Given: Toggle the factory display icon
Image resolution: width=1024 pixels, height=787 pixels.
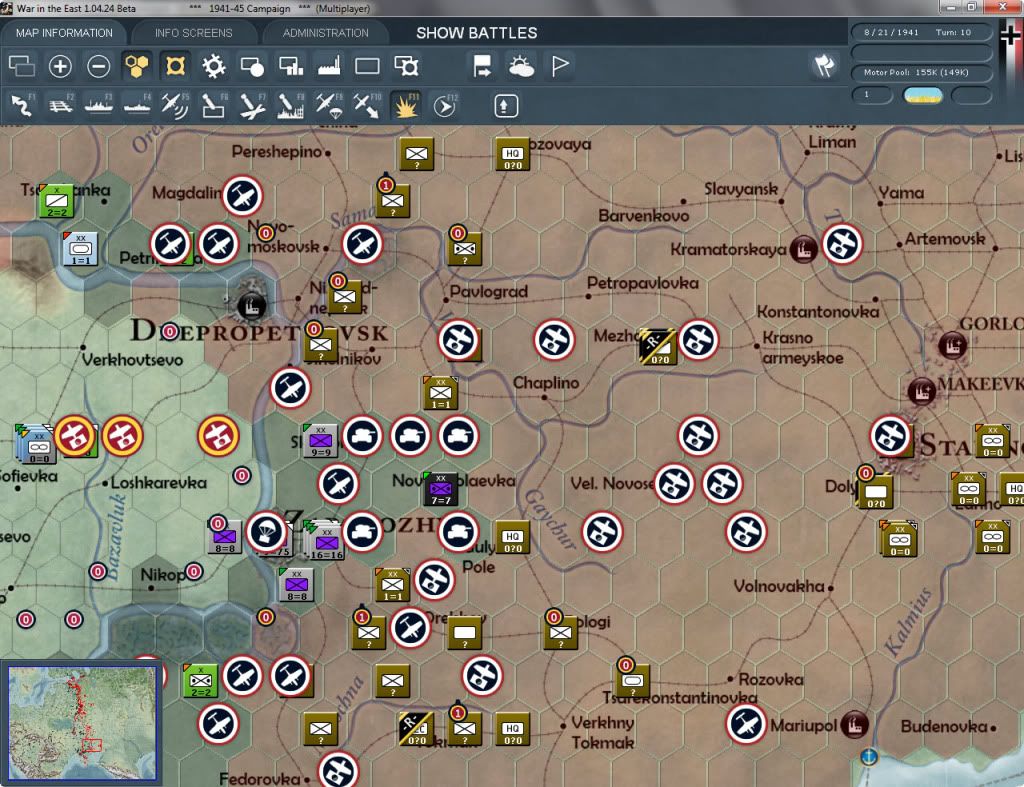Looking at the screenshot, I should [x=329, y=66].
